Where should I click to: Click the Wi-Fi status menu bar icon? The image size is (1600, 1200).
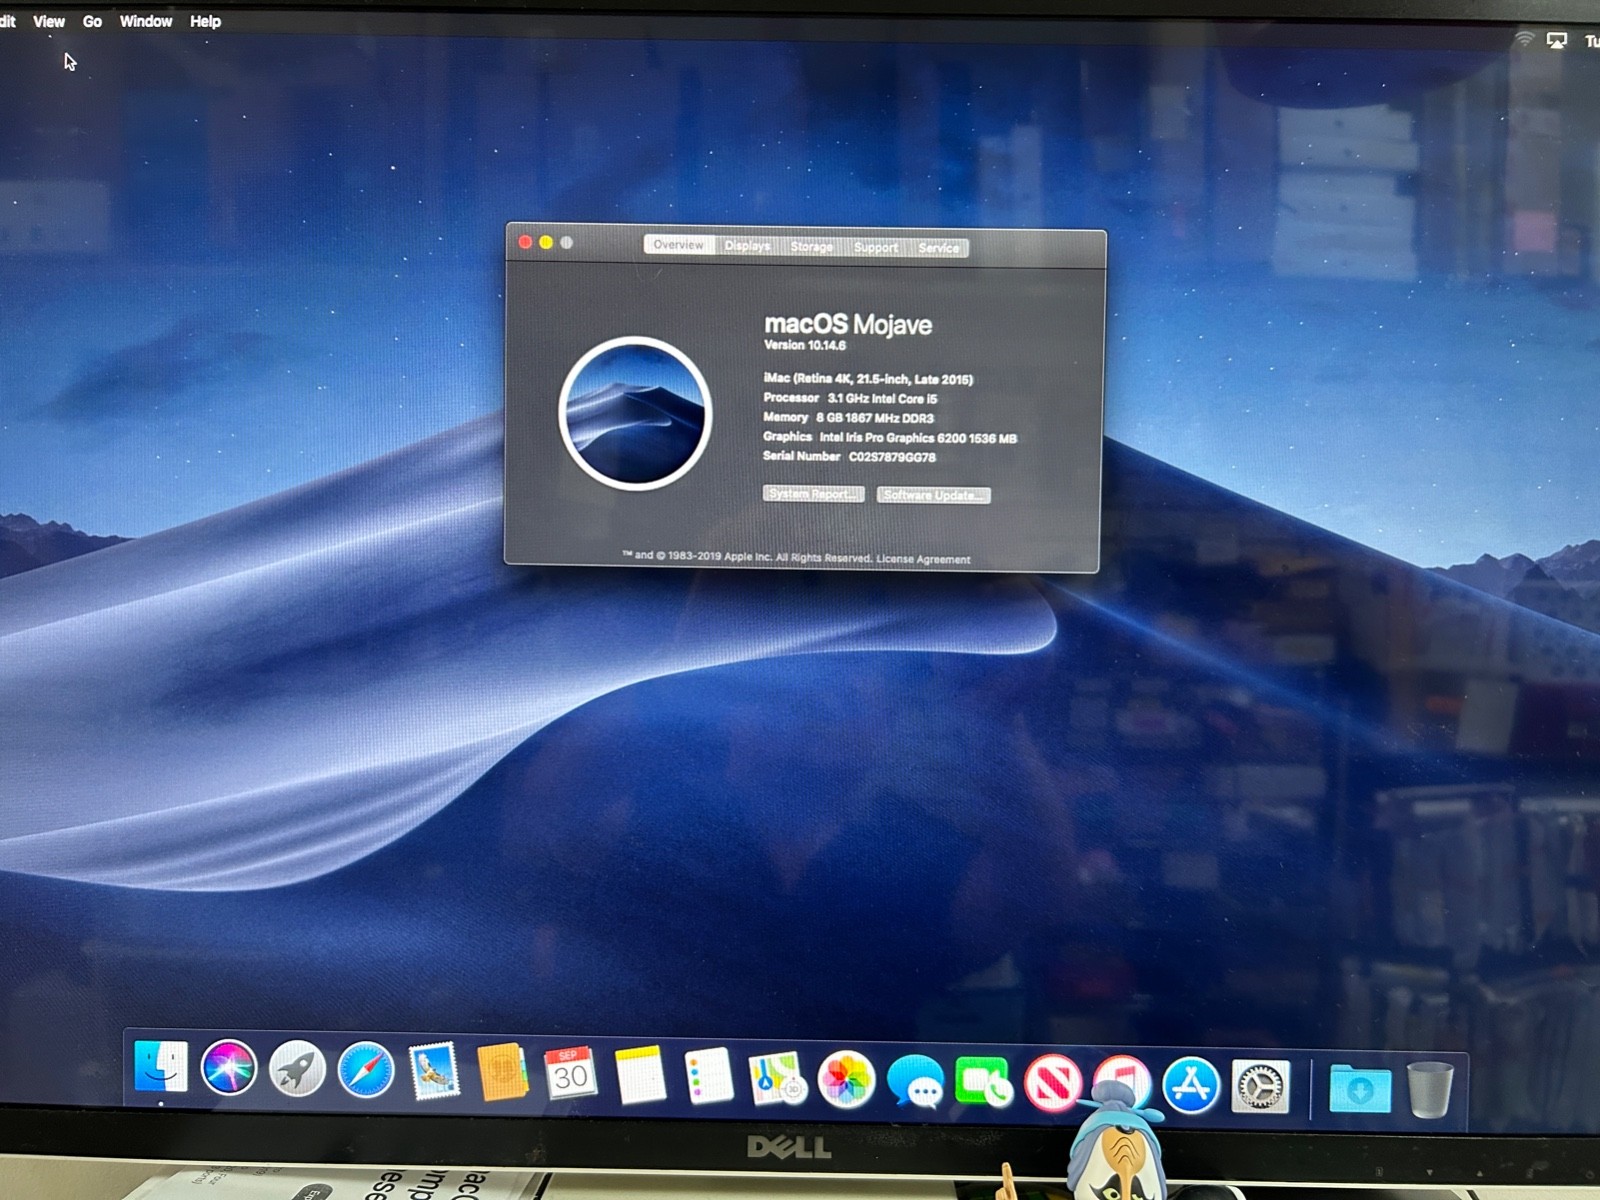point(1524,39)
